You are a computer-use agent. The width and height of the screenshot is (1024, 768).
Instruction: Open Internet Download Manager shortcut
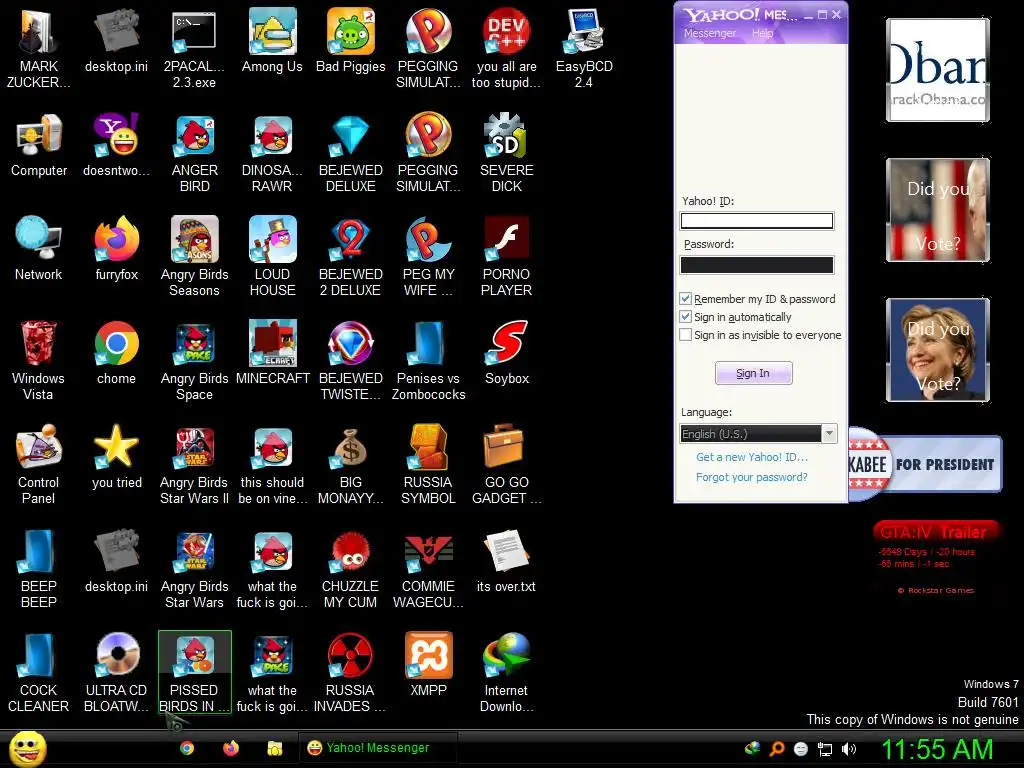pos(507,672)
